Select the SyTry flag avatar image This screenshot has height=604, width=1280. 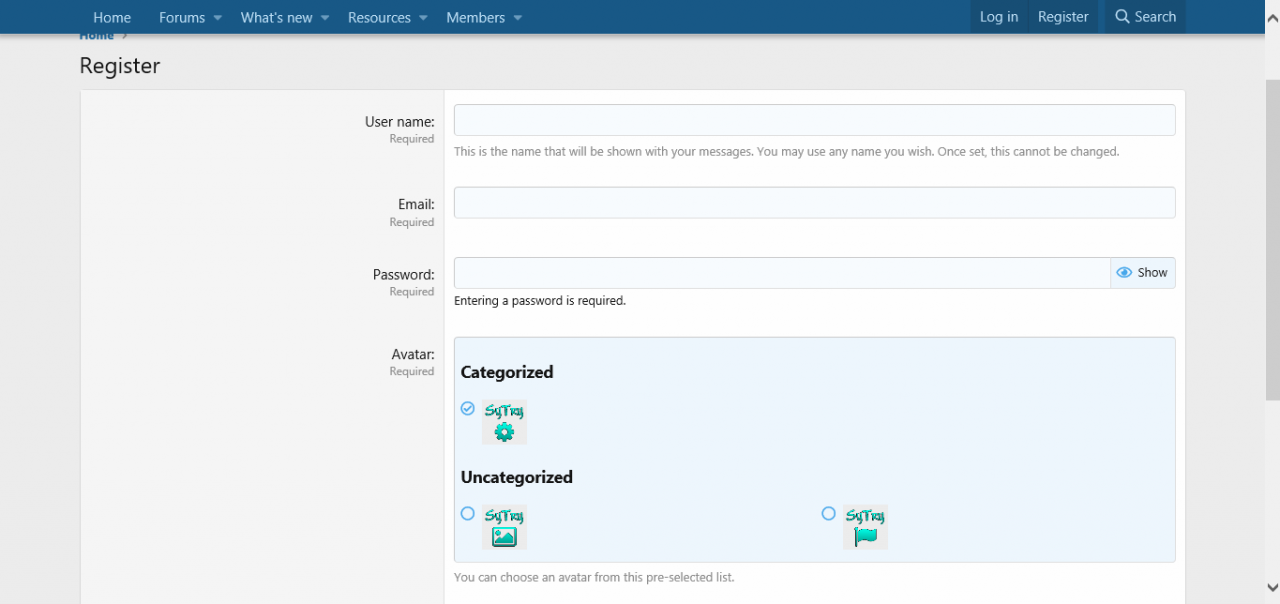(865, 527)
